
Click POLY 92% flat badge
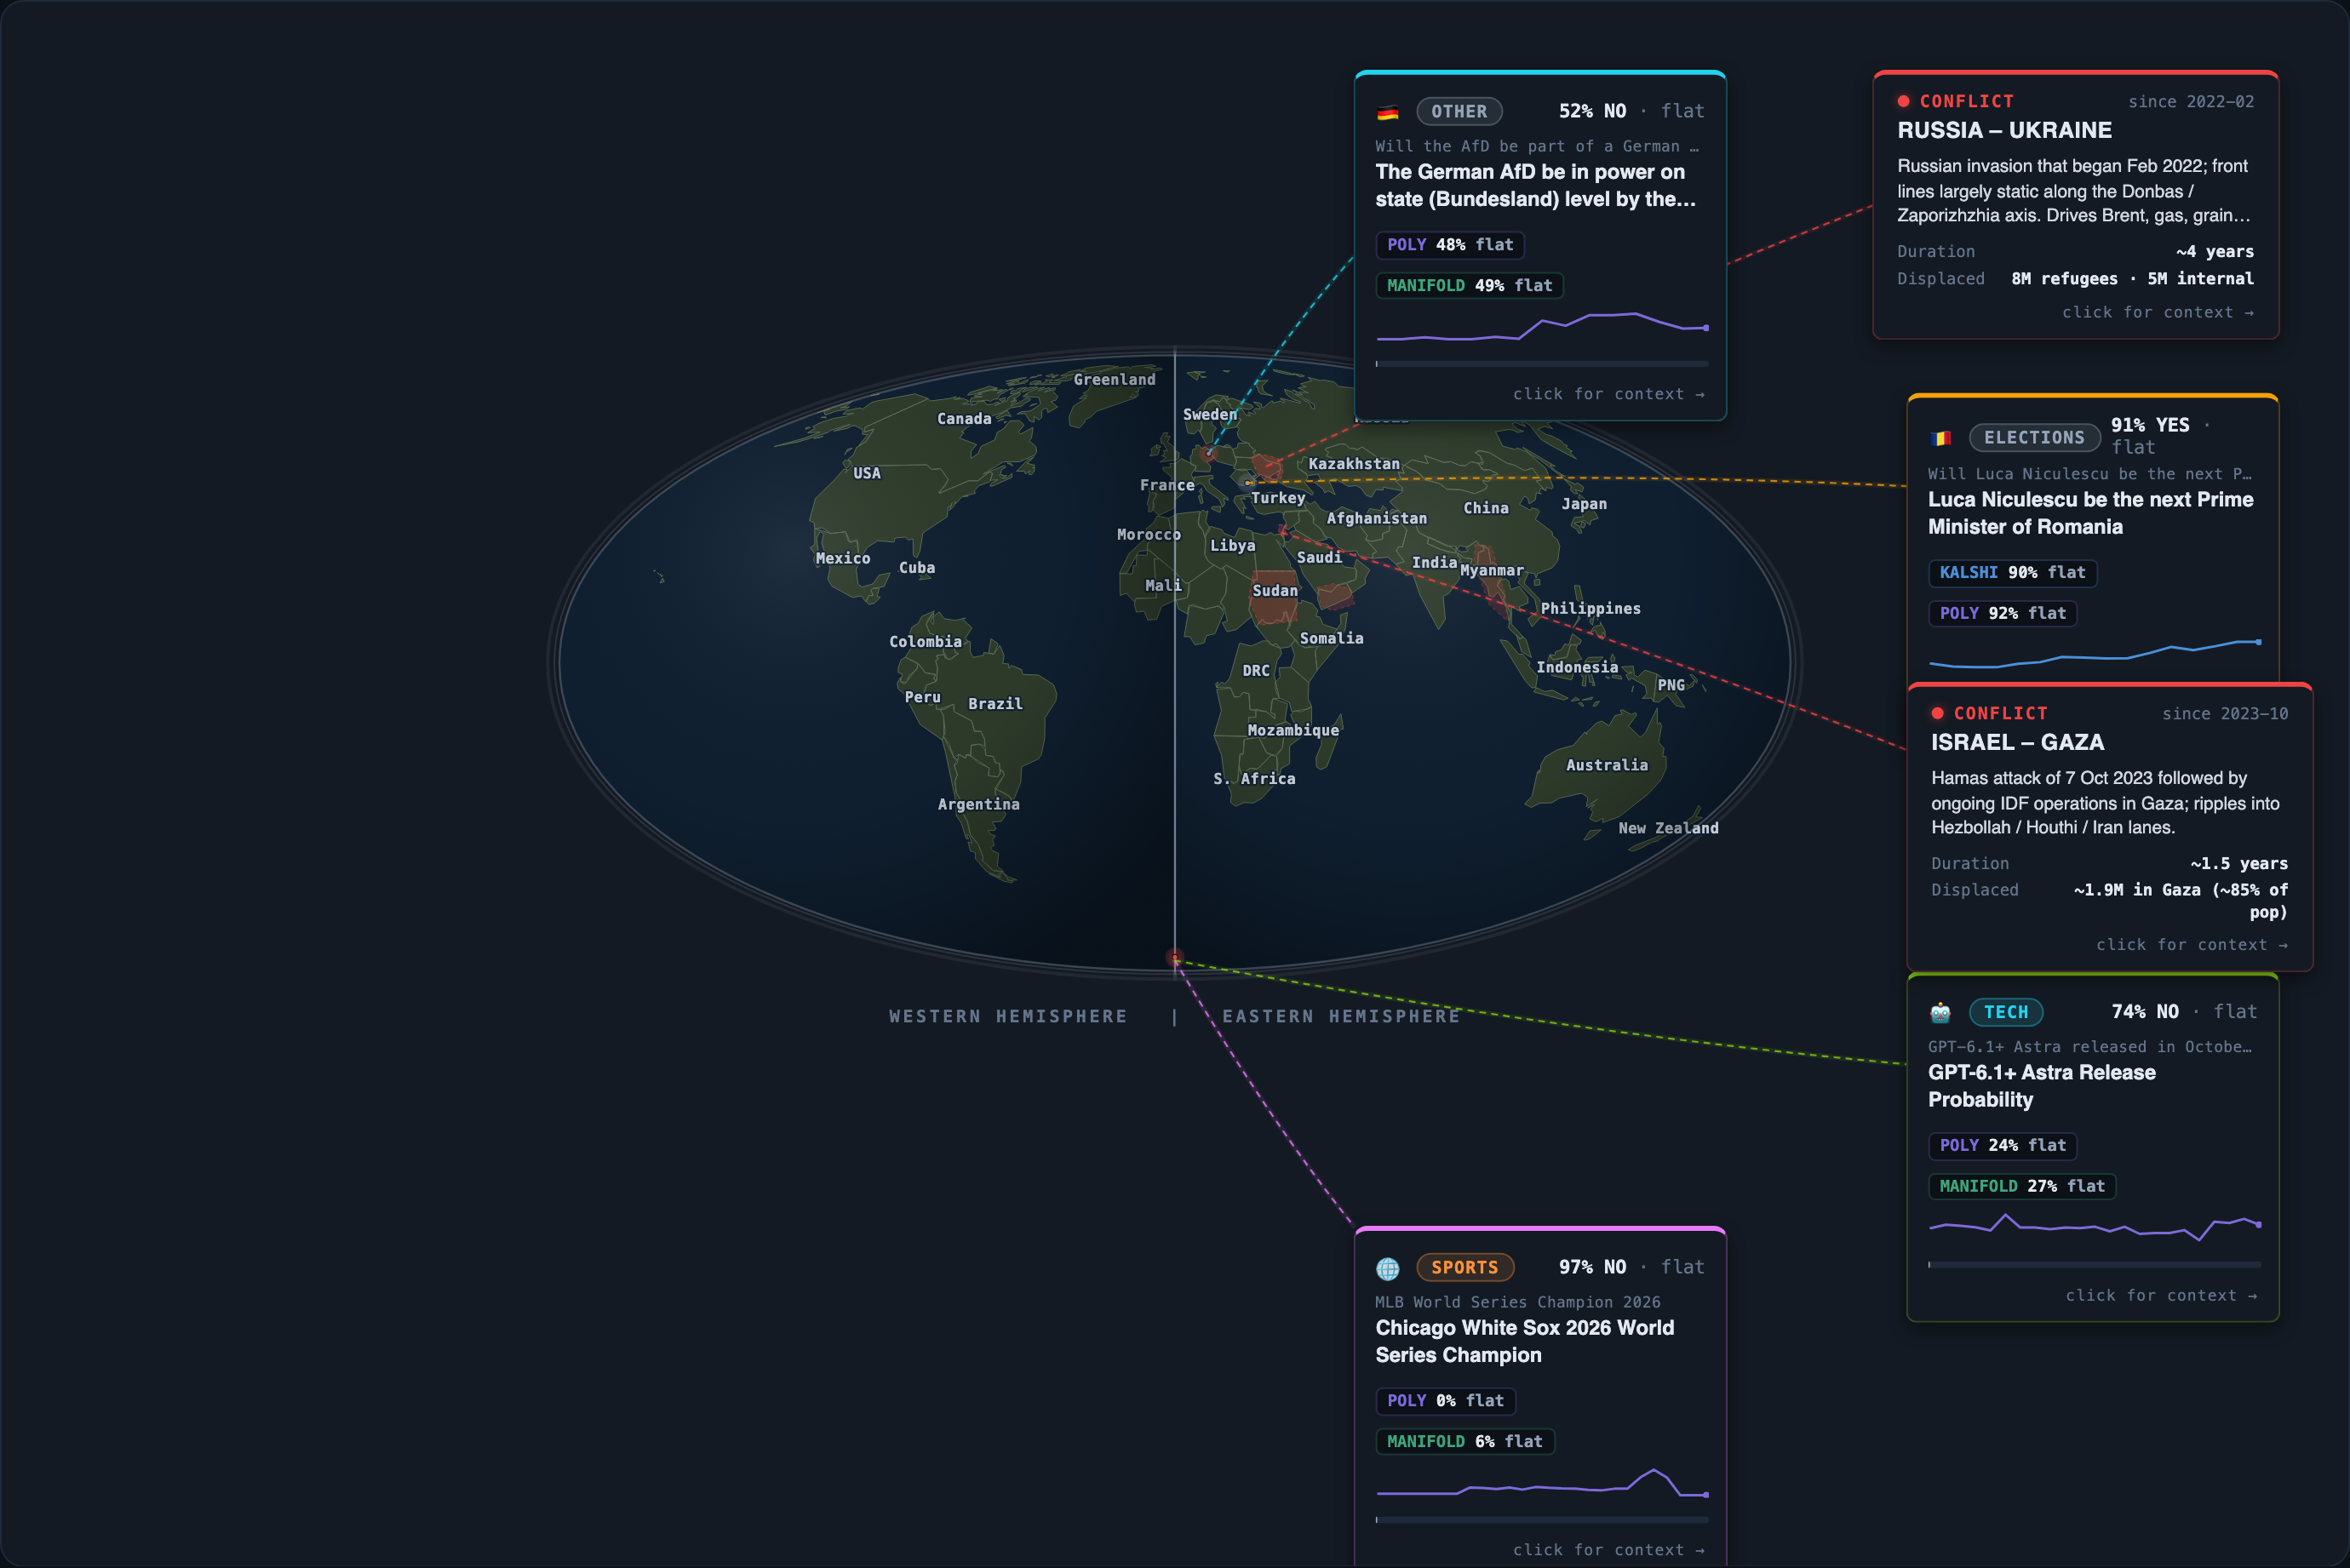2002,614
